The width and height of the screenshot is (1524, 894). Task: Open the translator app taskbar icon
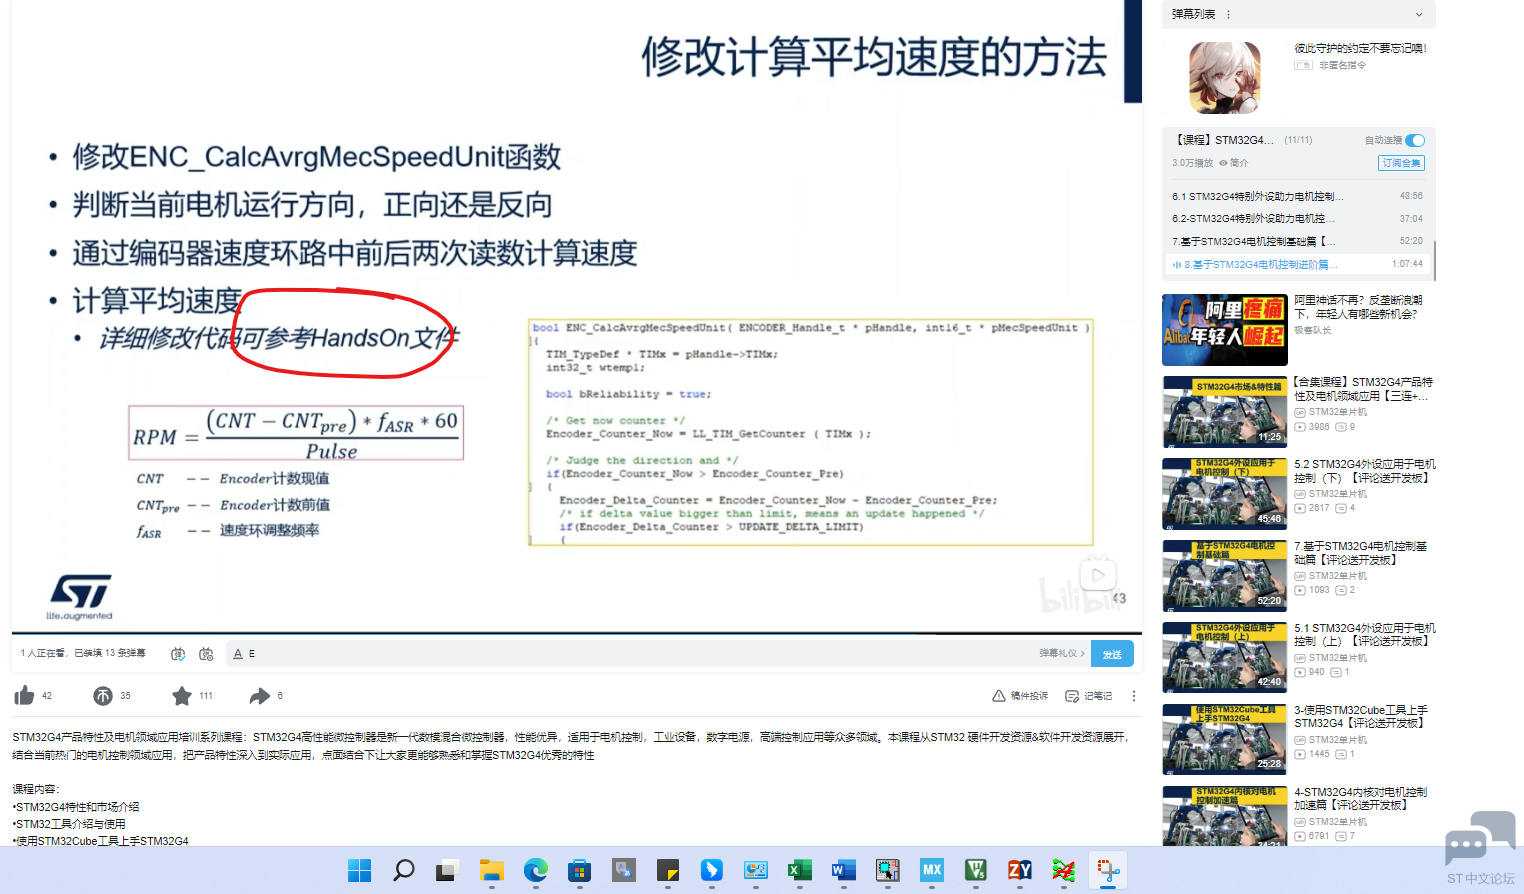point(623,871)
